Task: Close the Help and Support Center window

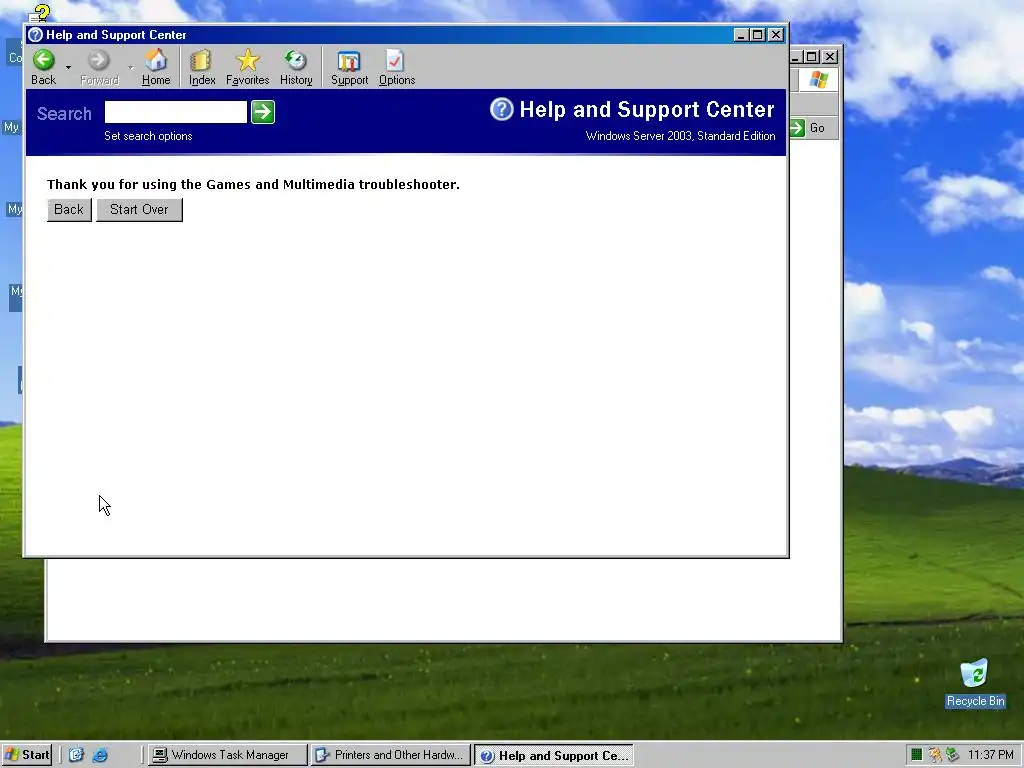Action: click(x=775, y=35)
